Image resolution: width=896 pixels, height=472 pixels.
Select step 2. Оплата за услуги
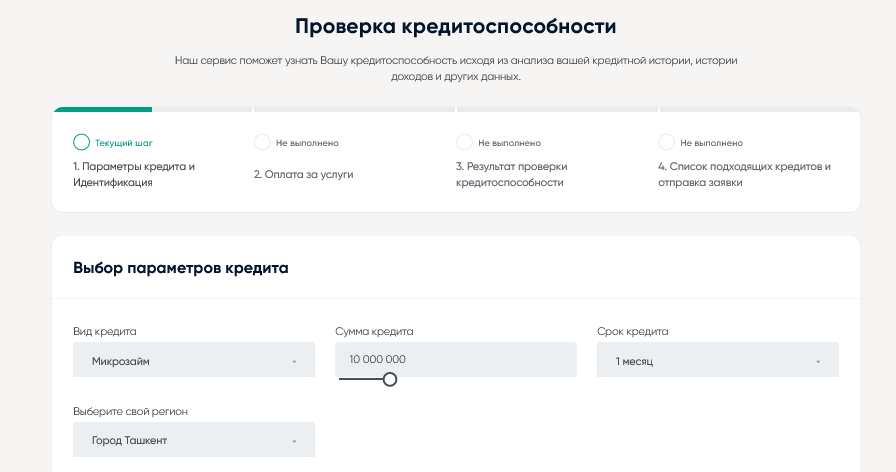tap(303, 175)
